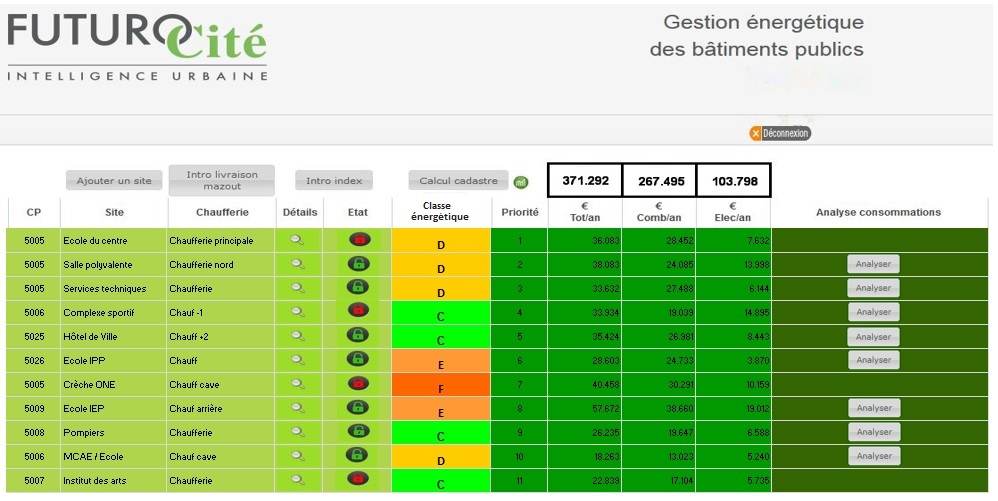Image resolution: width=998 pixels, height=501 pixels.
Task: Open details magnifier for Ecole IPP
Action: point(297,360)
